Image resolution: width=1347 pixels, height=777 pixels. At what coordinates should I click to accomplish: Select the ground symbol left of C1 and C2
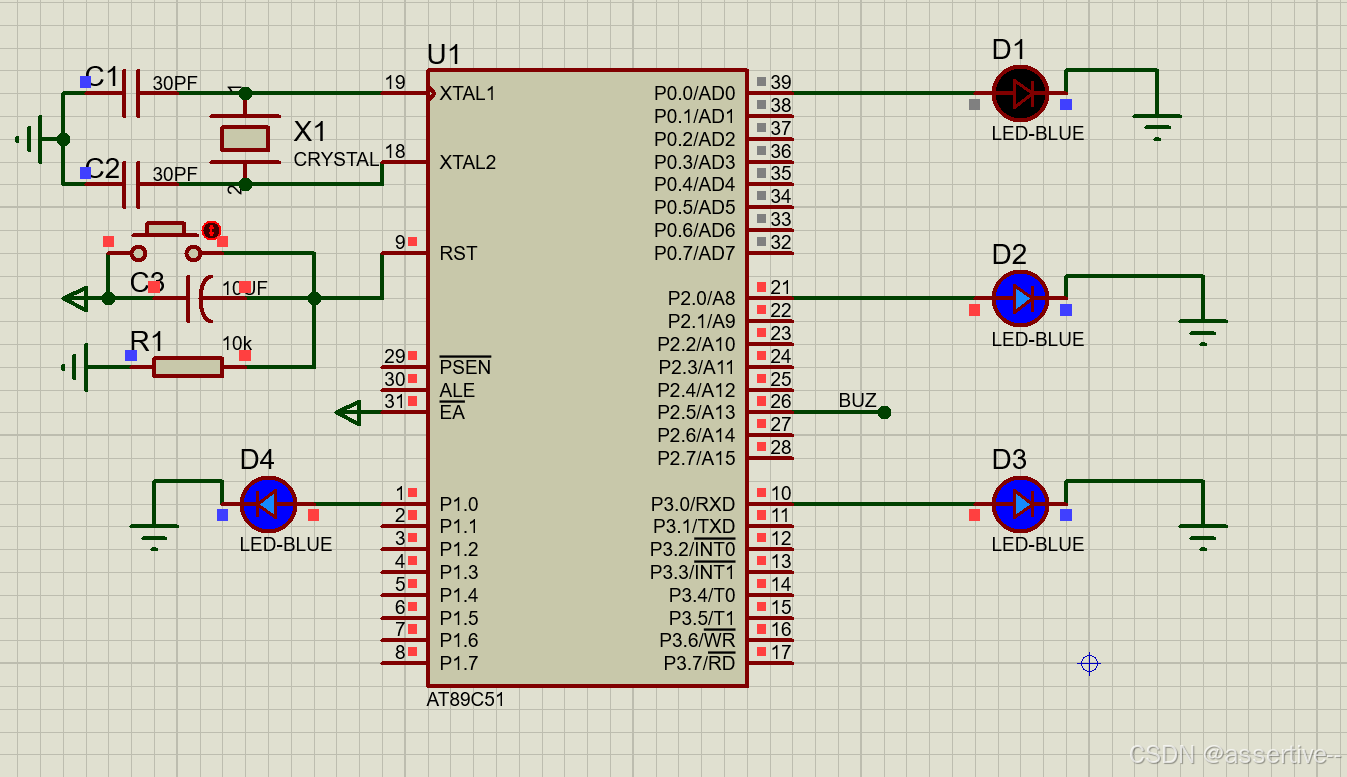pos(30,139)
